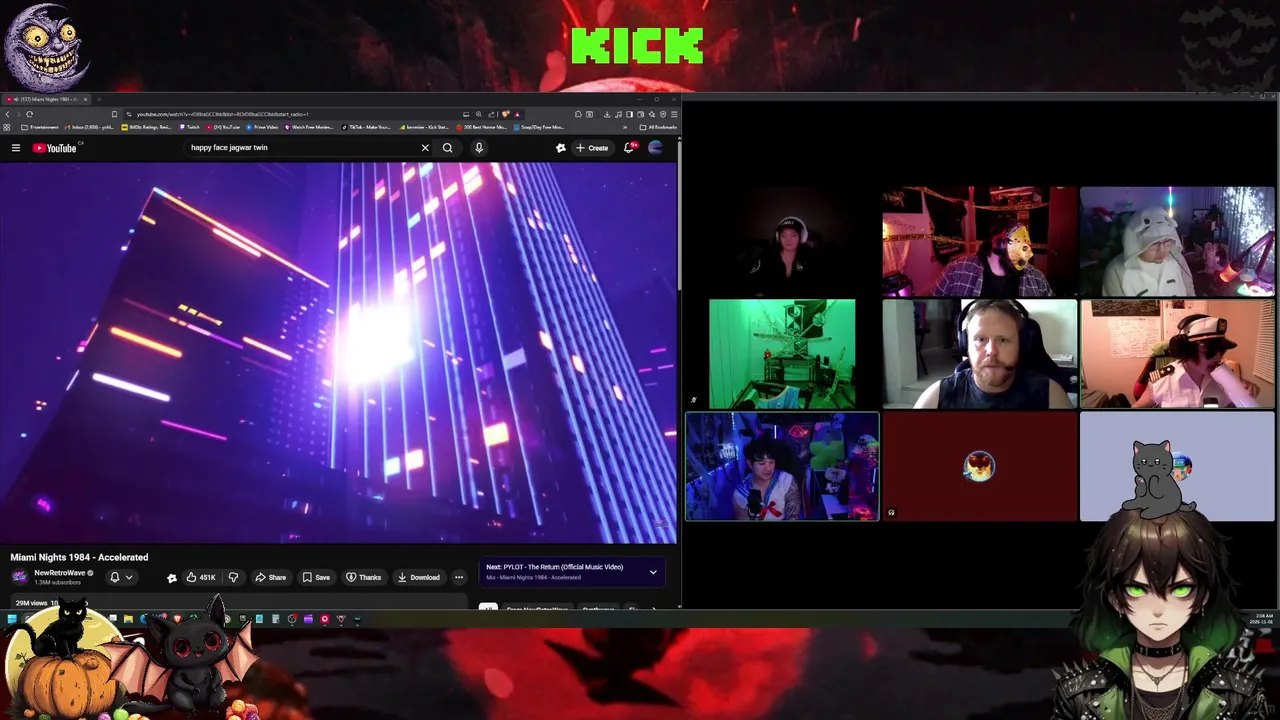Screen dimensions: 1280x720
Task: Open the browser downloads icon
Action: (607, 114)
